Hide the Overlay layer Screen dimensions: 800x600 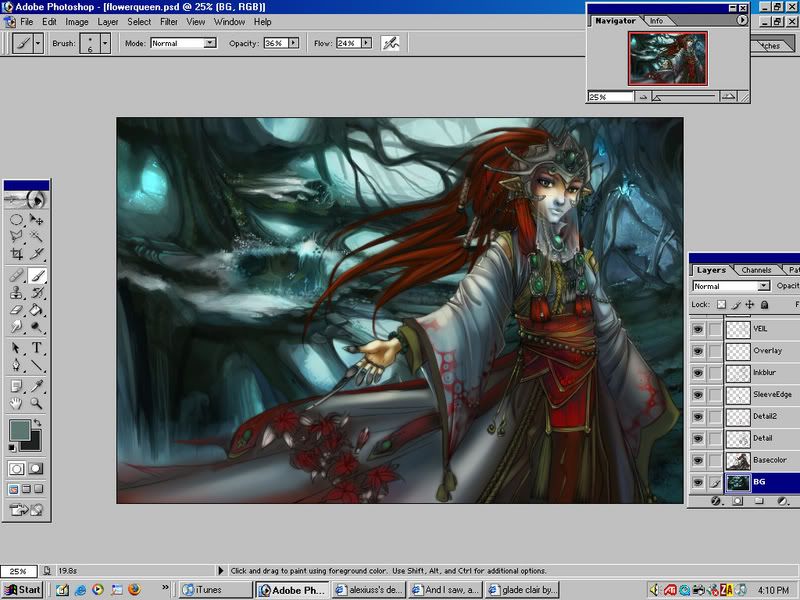[697, 352]
